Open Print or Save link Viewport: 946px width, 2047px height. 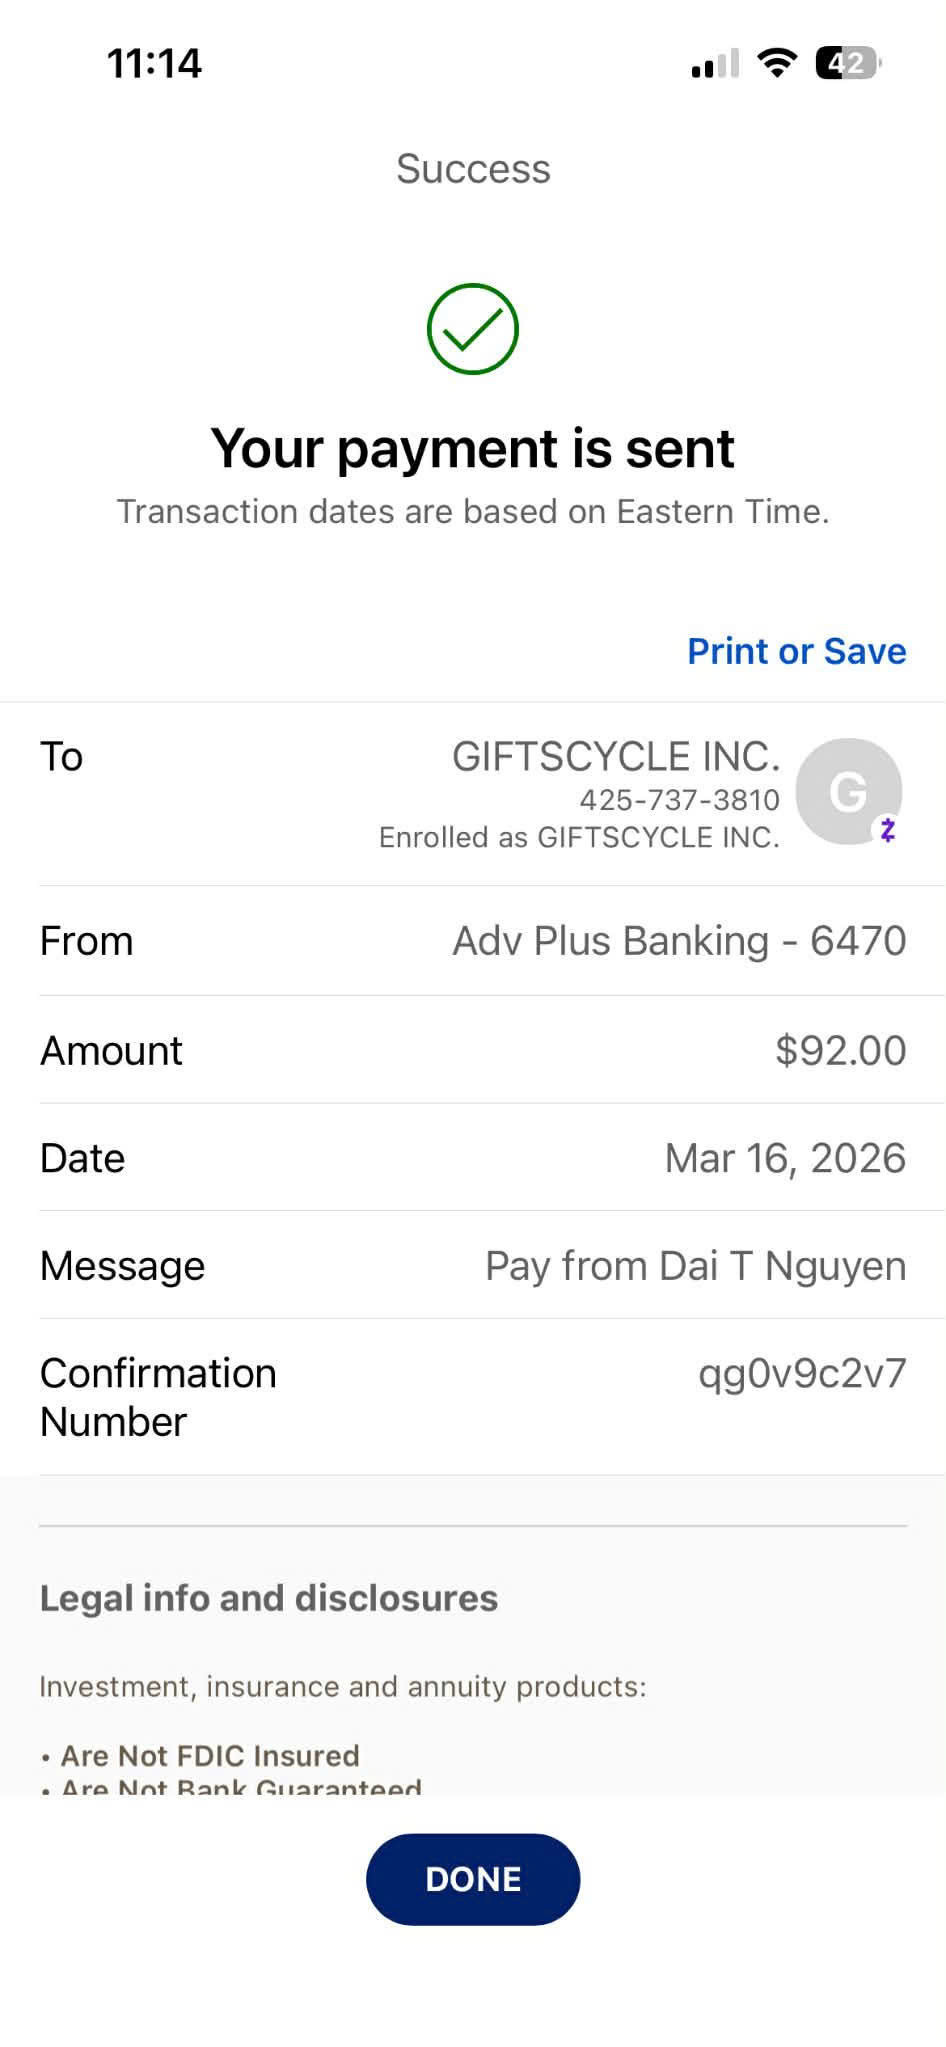pyautogui.click(x=796, y=651)
